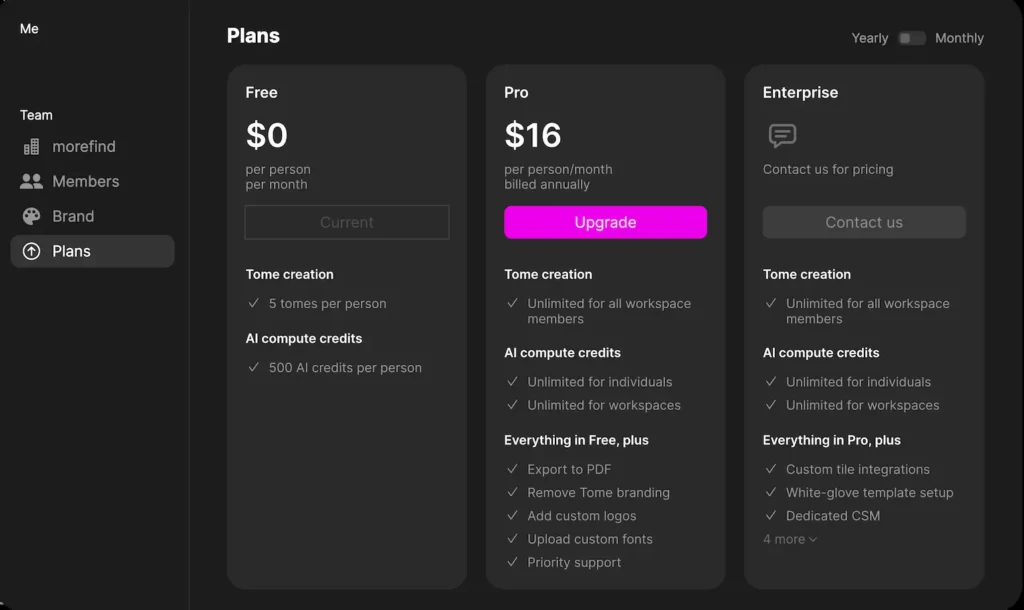
Task: Click the checkmark near "Unlimited for workspaces" under Pro
Action: 515,405
